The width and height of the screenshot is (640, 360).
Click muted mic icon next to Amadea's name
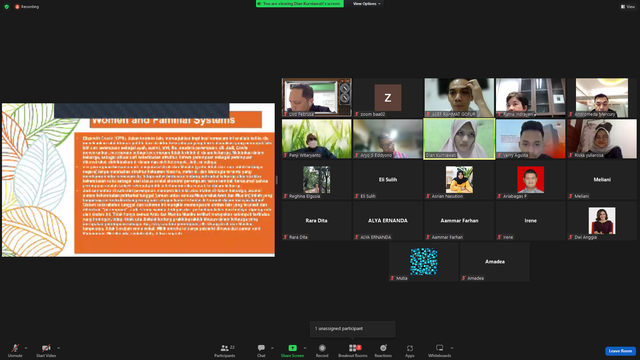[x=464, y=278]
